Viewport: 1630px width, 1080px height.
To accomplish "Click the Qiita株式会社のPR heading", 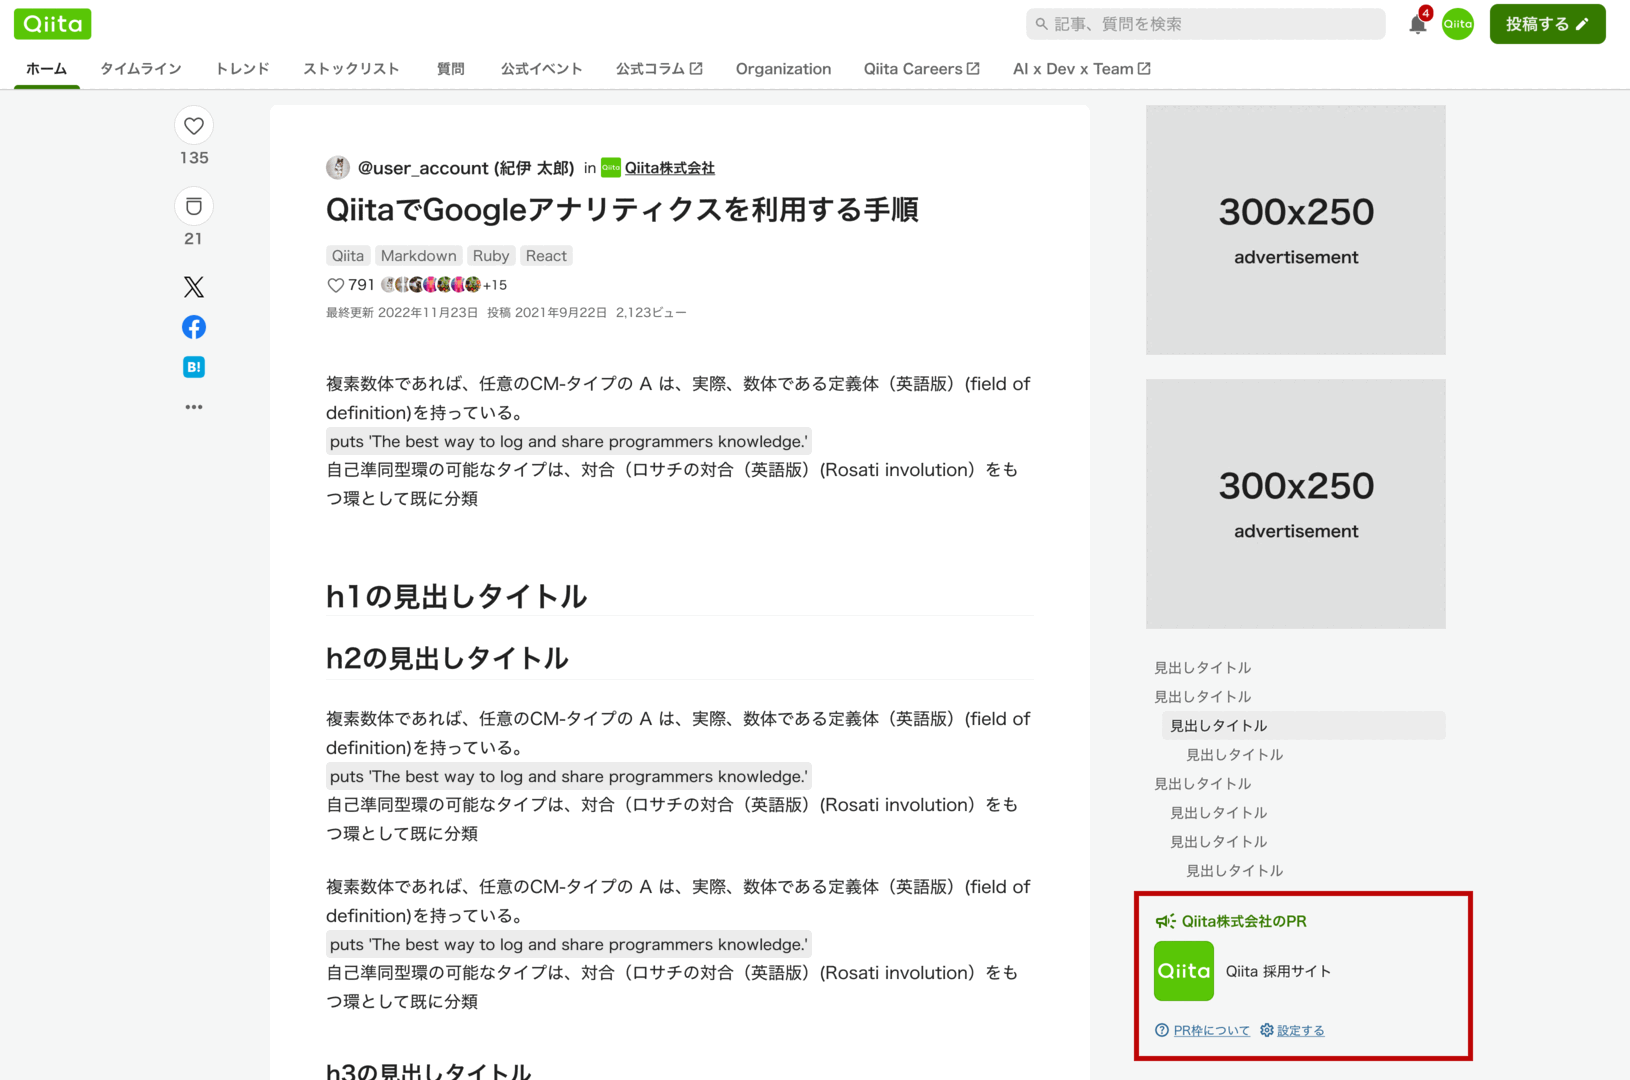I will 1244,921.
